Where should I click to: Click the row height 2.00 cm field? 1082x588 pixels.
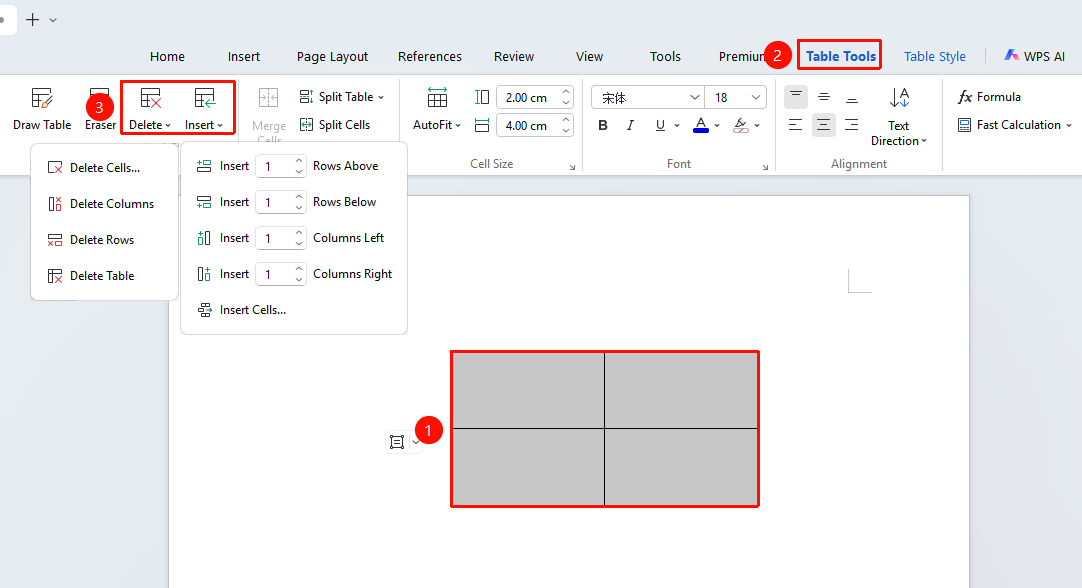[534, 97]
